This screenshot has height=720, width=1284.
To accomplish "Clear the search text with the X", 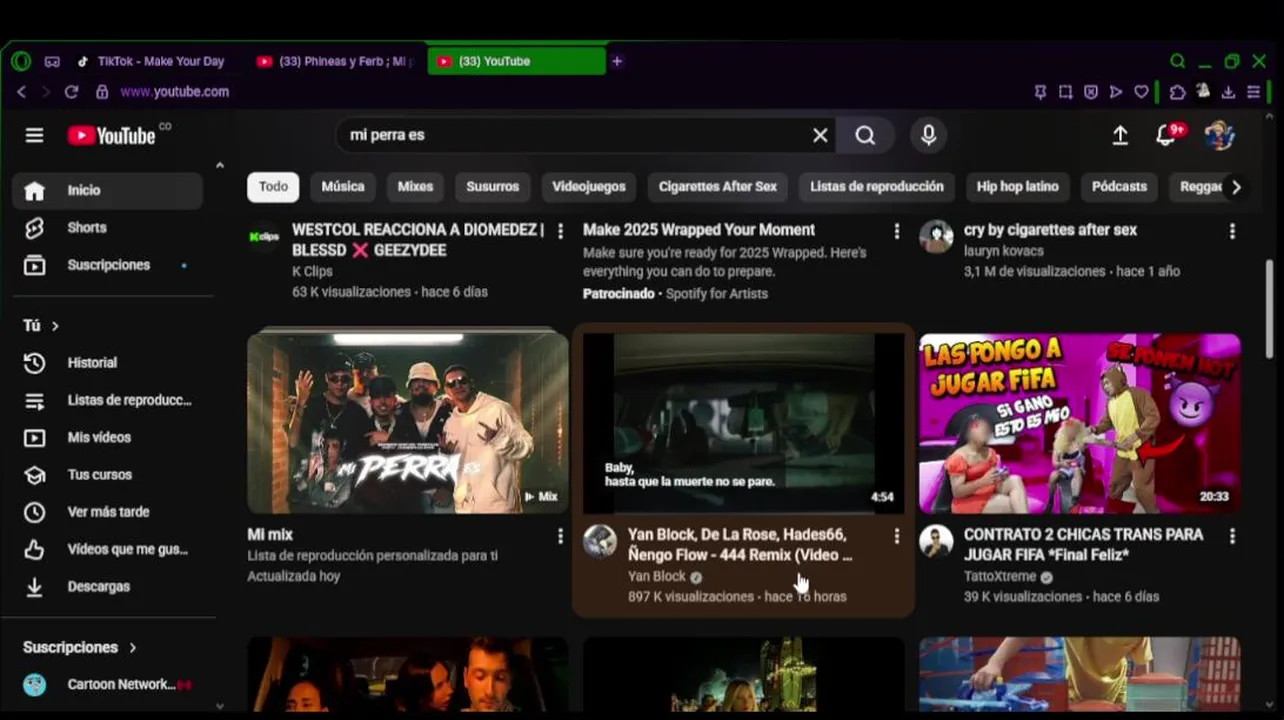I will pyautogui.click(x=820, y=135).
